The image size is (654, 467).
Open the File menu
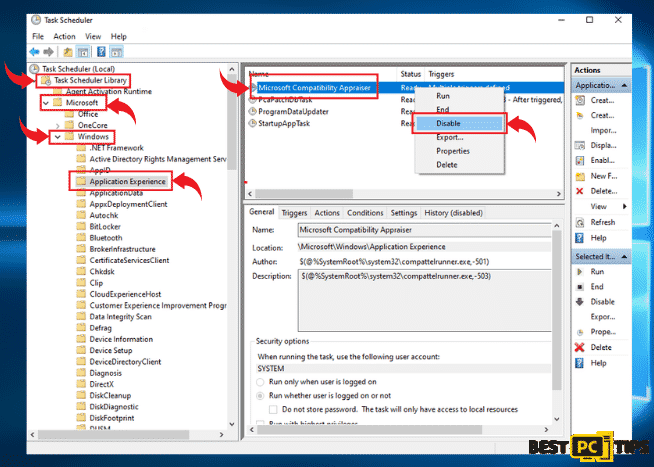[x=38, y=36]
